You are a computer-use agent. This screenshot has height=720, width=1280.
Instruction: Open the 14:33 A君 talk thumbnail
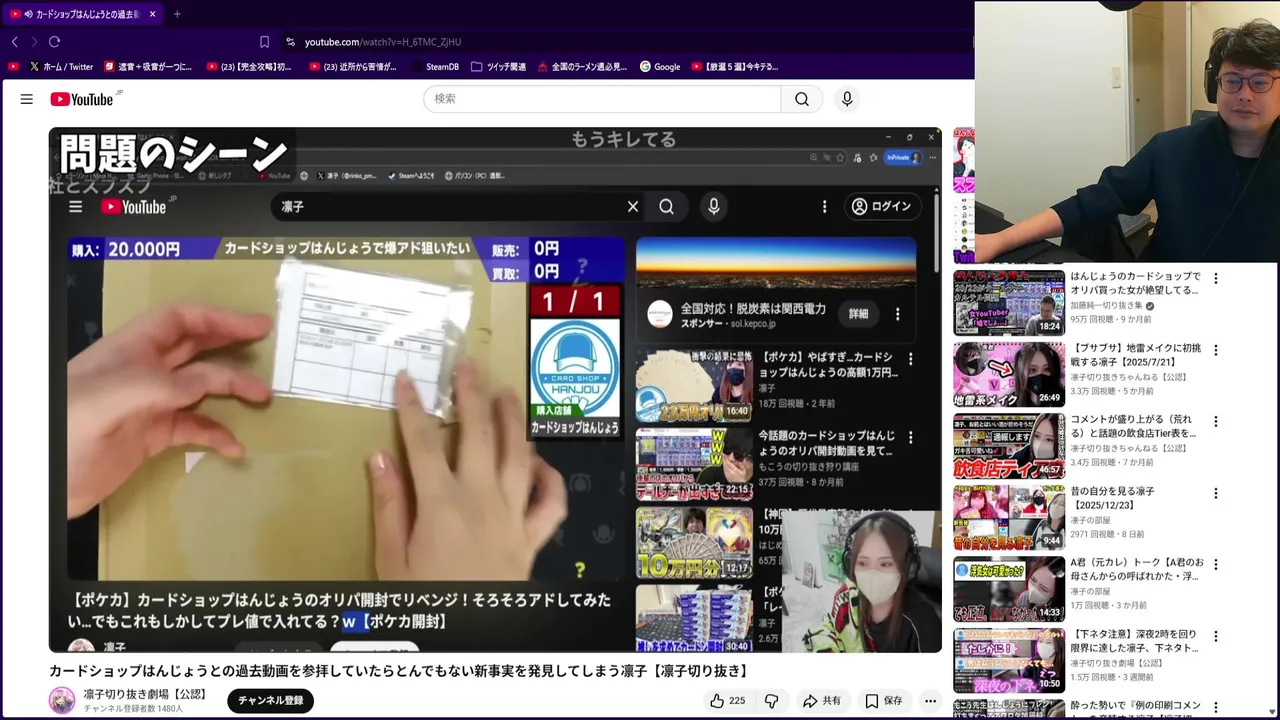[x=1009, y=588]
